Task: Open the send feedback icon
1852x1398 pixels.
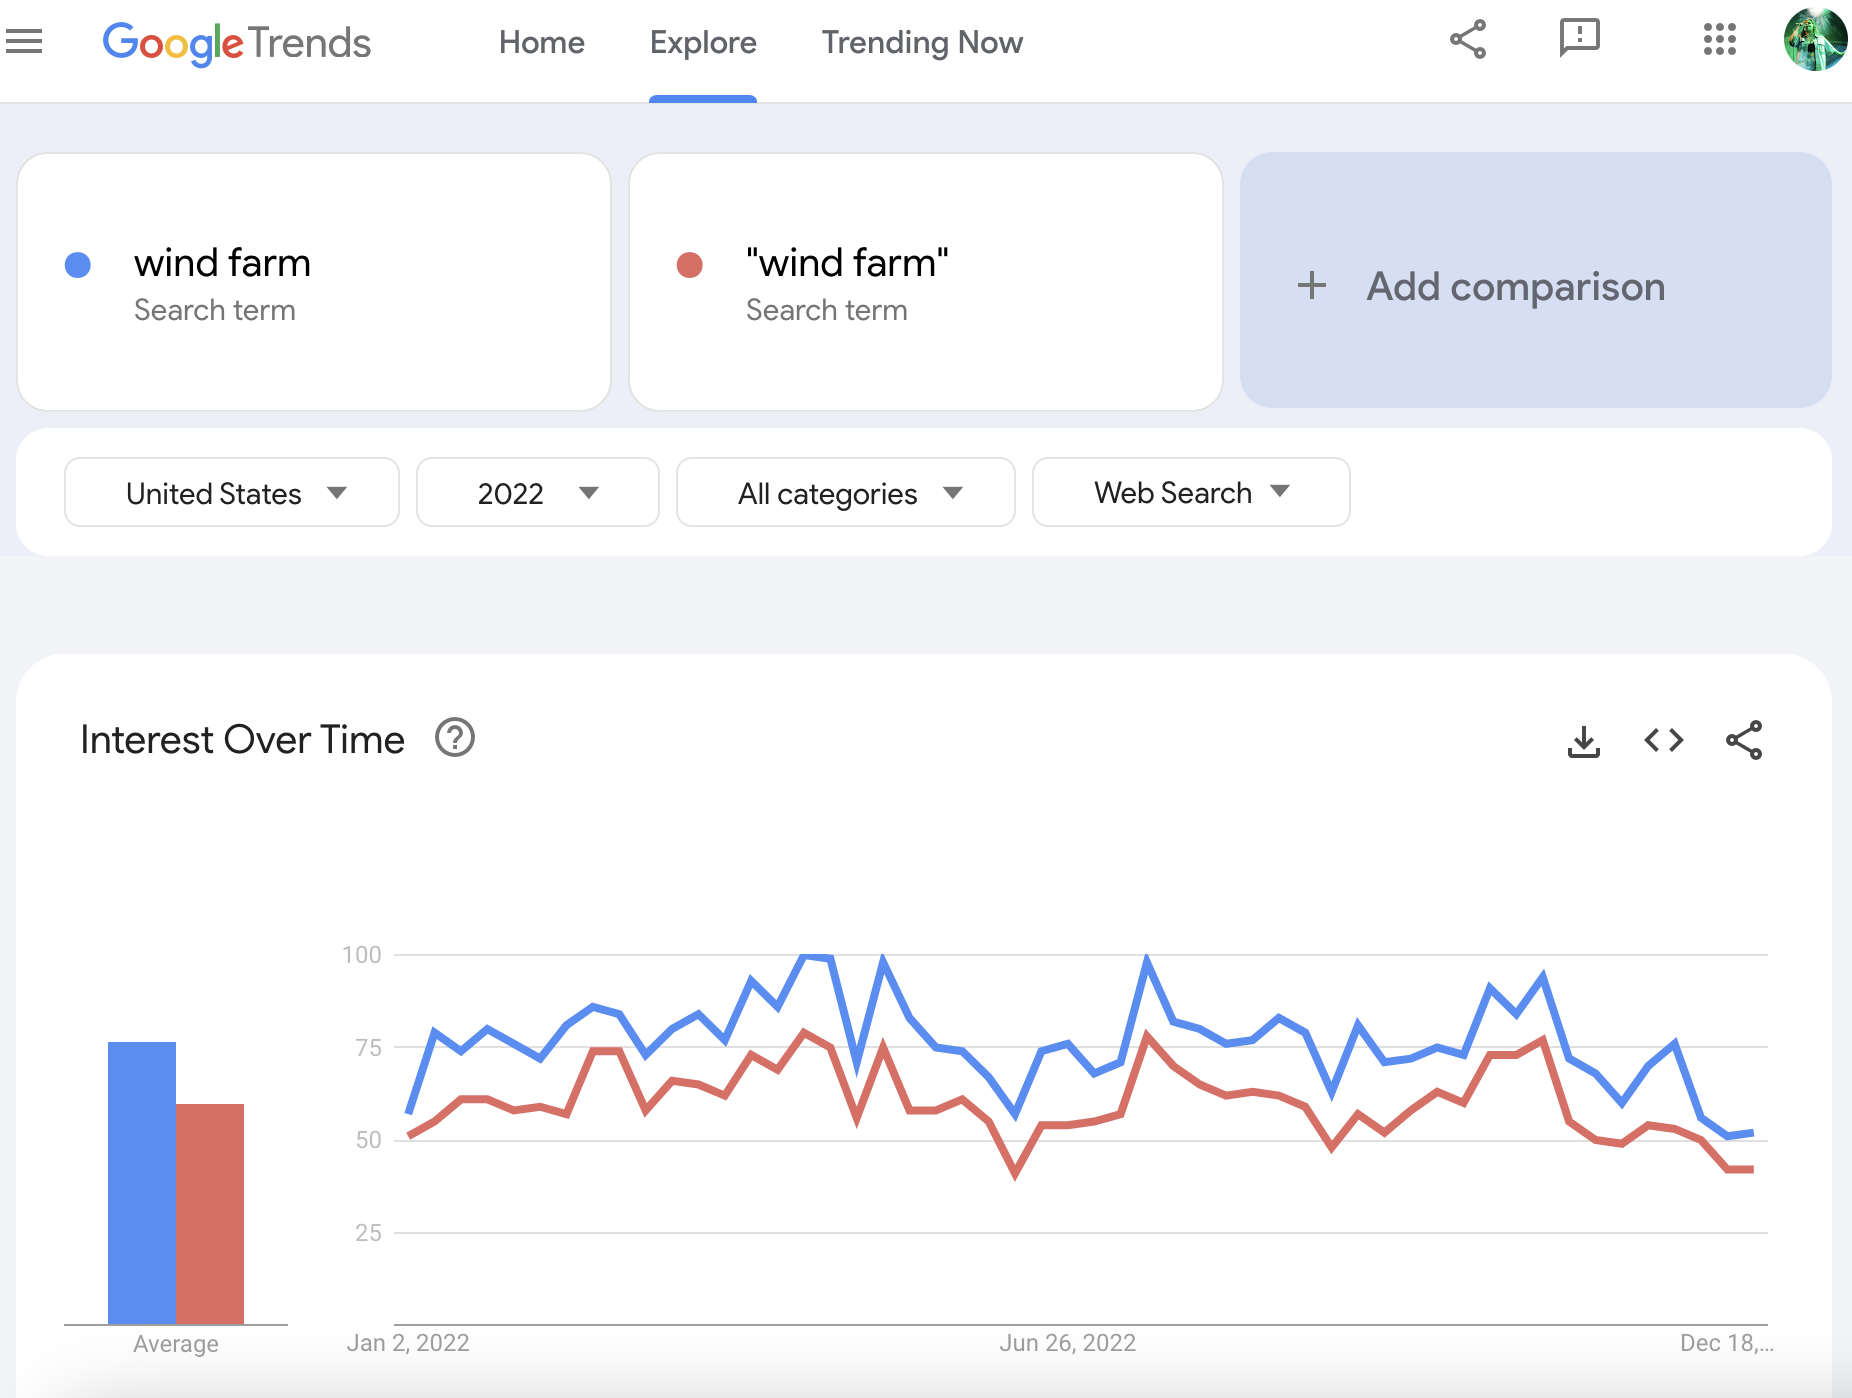Action: point(1579,39)
